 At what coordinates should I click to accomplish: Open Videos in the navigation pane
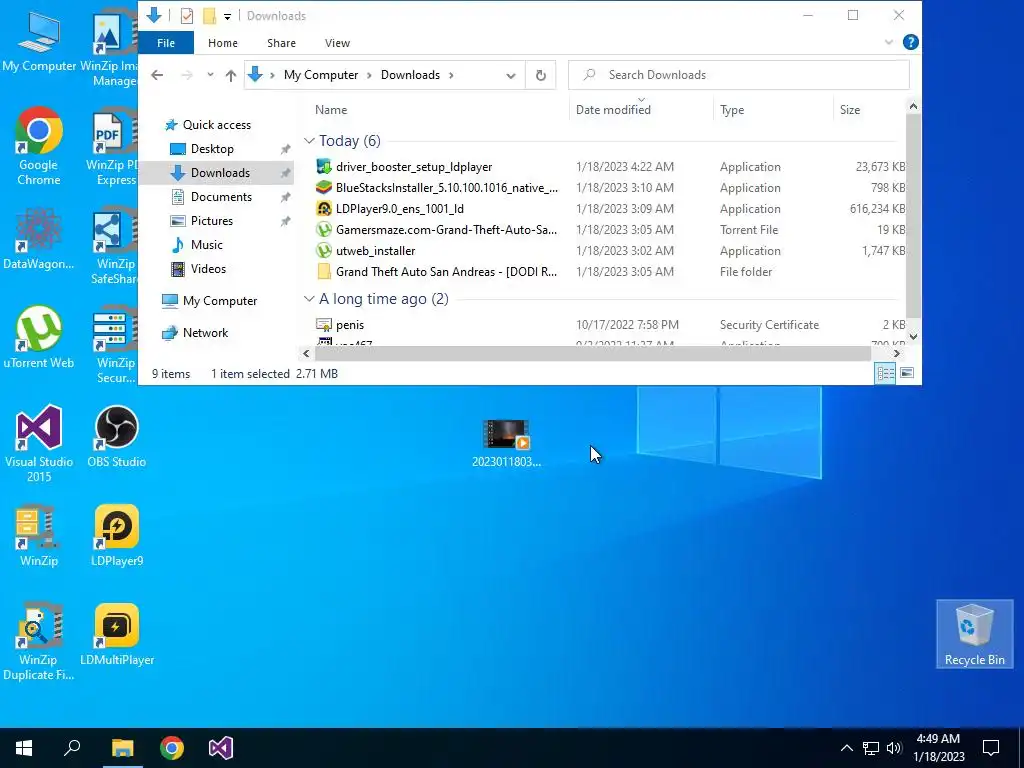point(208,269)
